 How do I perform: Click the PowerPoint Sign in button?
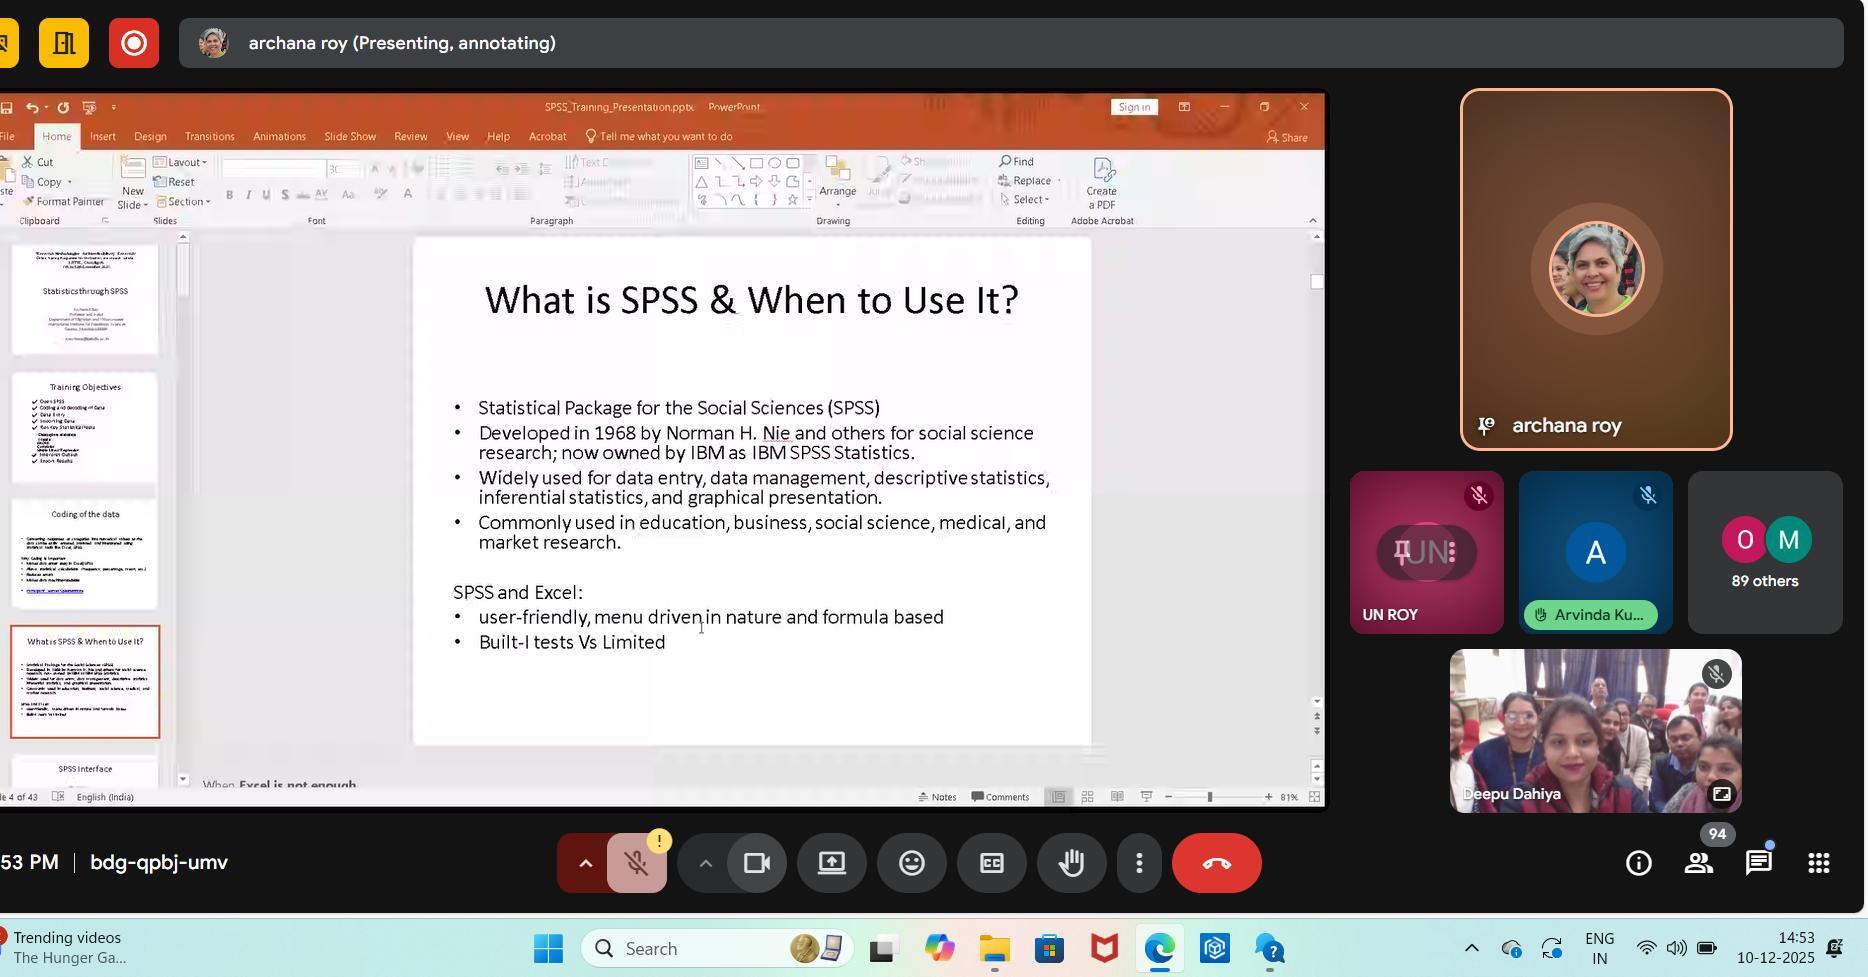coord(1134,107)
